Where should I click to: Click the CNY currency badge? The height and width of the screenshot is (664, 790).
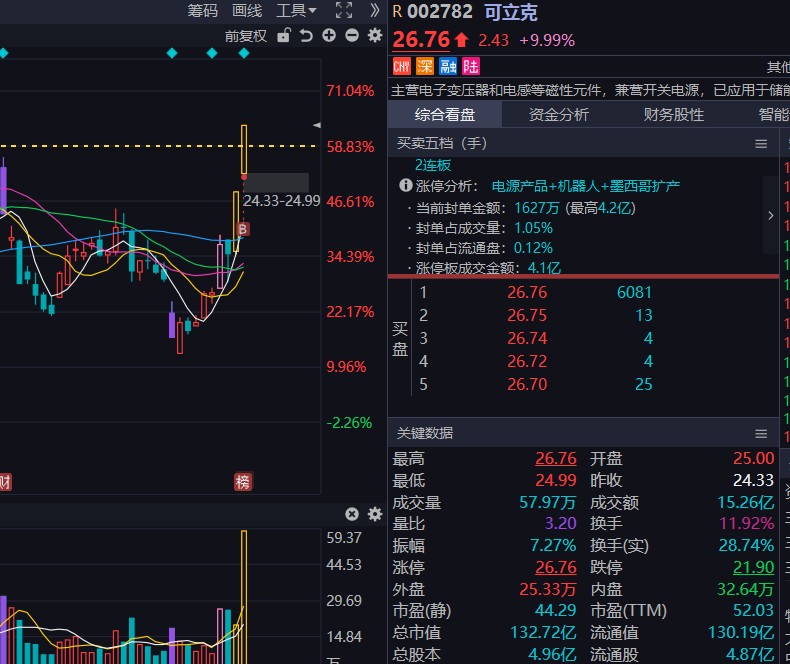(x=402, y=67)
